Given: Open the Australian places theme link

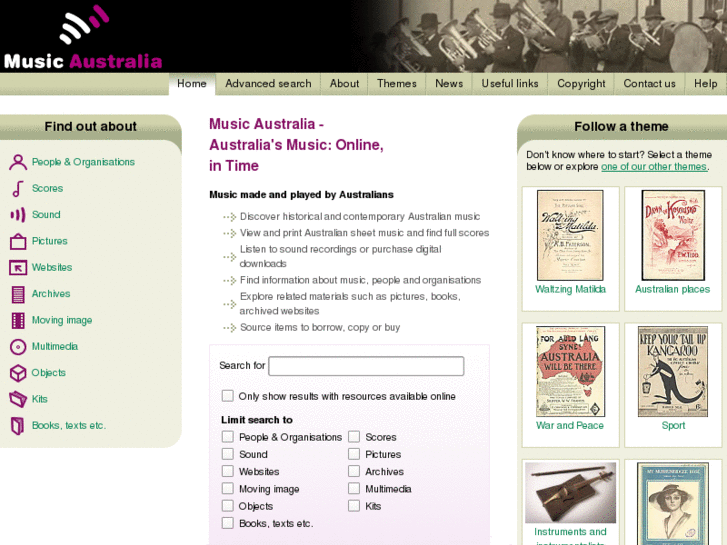Looking at the screenshot, I should pyautogui.click(x=672, y=289).
